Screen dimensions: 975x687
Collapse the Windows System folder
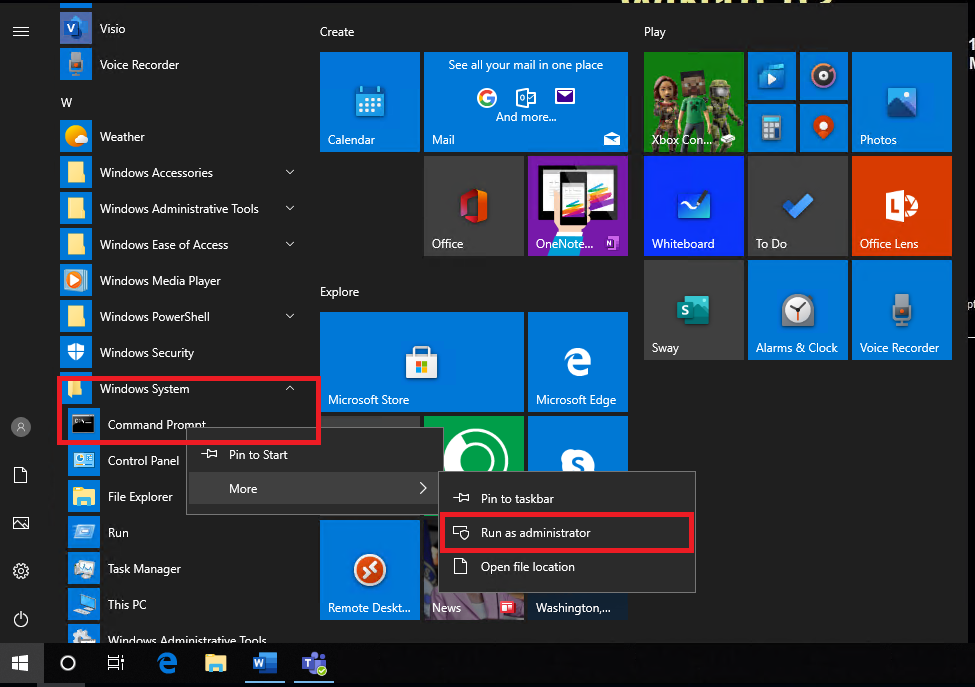point(289,388)
